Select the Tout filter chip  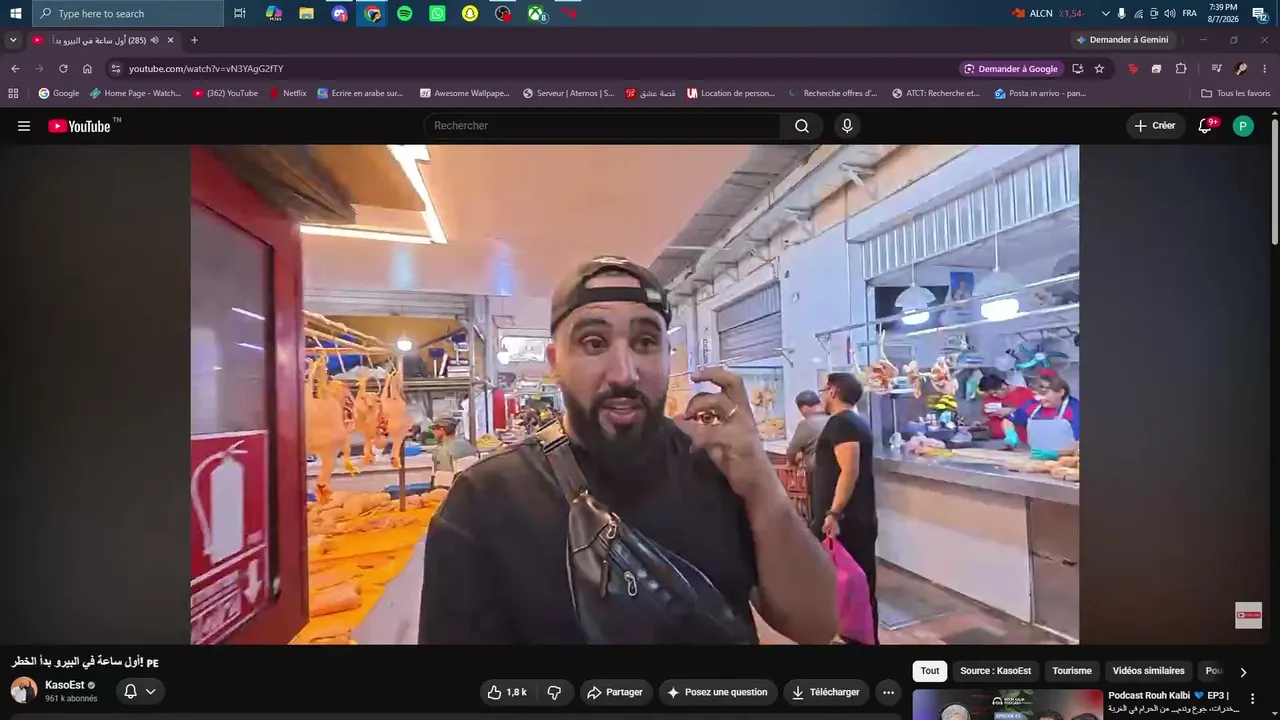930,671
